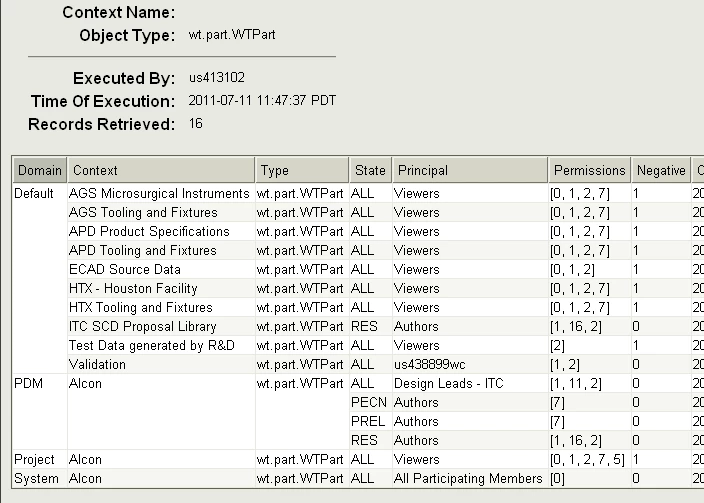This screenshot has height=503, width=704.
Task: Click the HTX - Houston Facility context
Action: coord(133,288)
